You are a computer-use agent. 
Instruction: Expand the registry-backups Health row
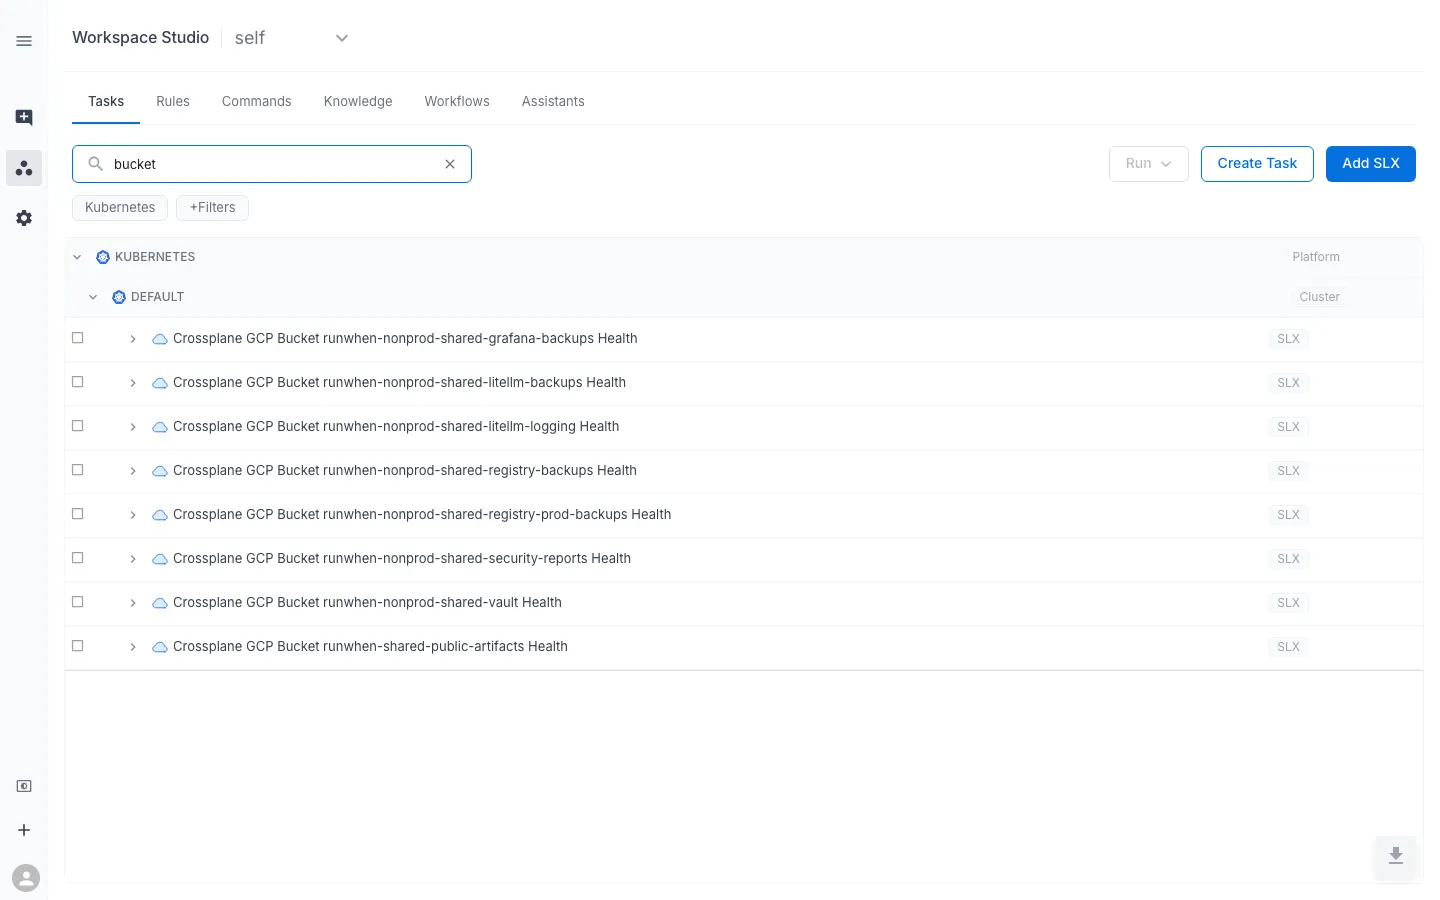tap(133, 471)
